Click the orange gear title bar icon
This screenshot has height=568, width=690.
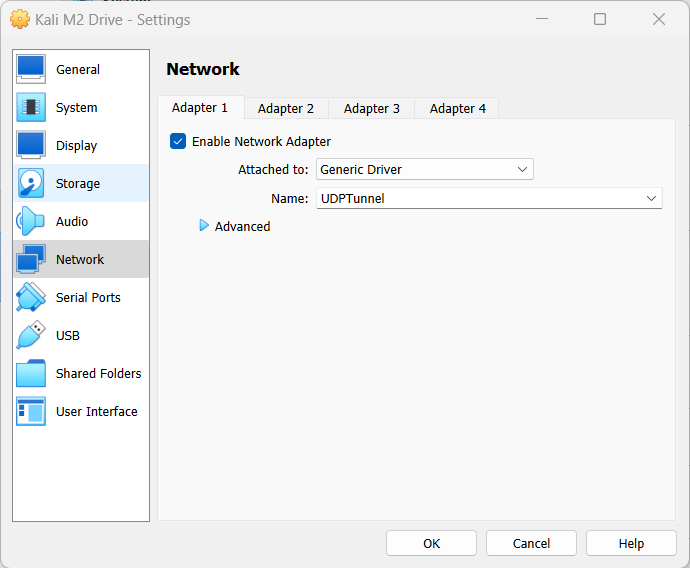point(20,19)
